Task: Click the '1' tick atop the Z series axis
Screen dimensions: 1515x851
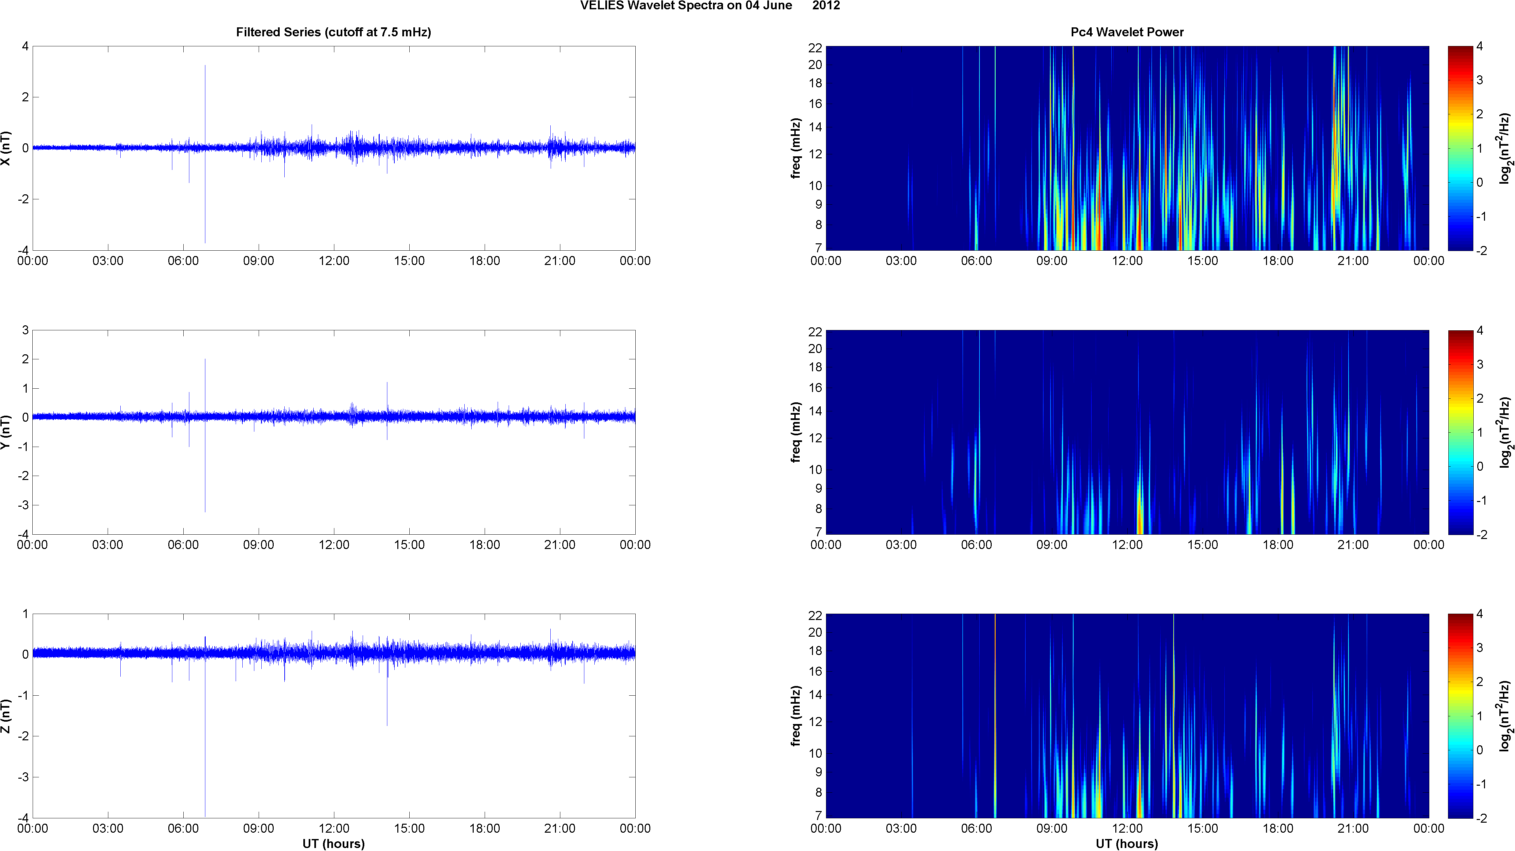Action: (x=26, y=615)
